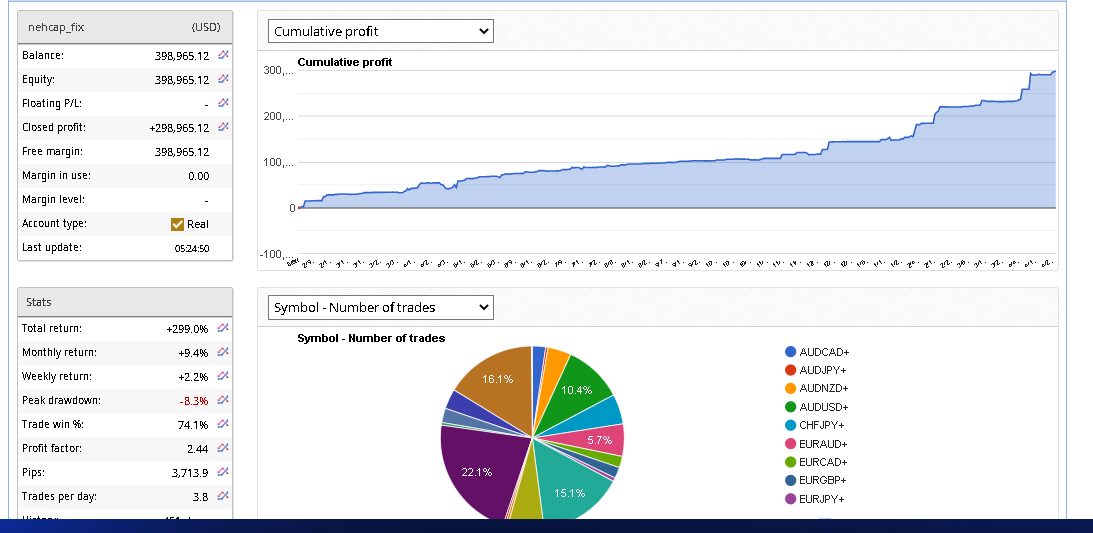Click the EURAUD+ legend entry
The image size is (1093, 533).
[823, 444]
